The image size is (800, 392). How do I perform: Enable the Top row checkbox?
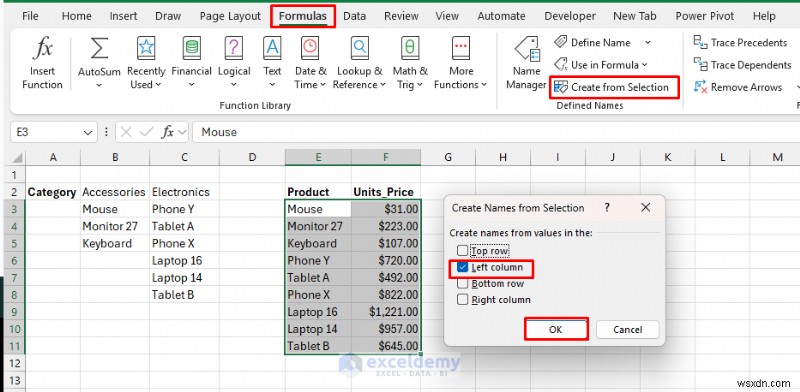(462, 251)
